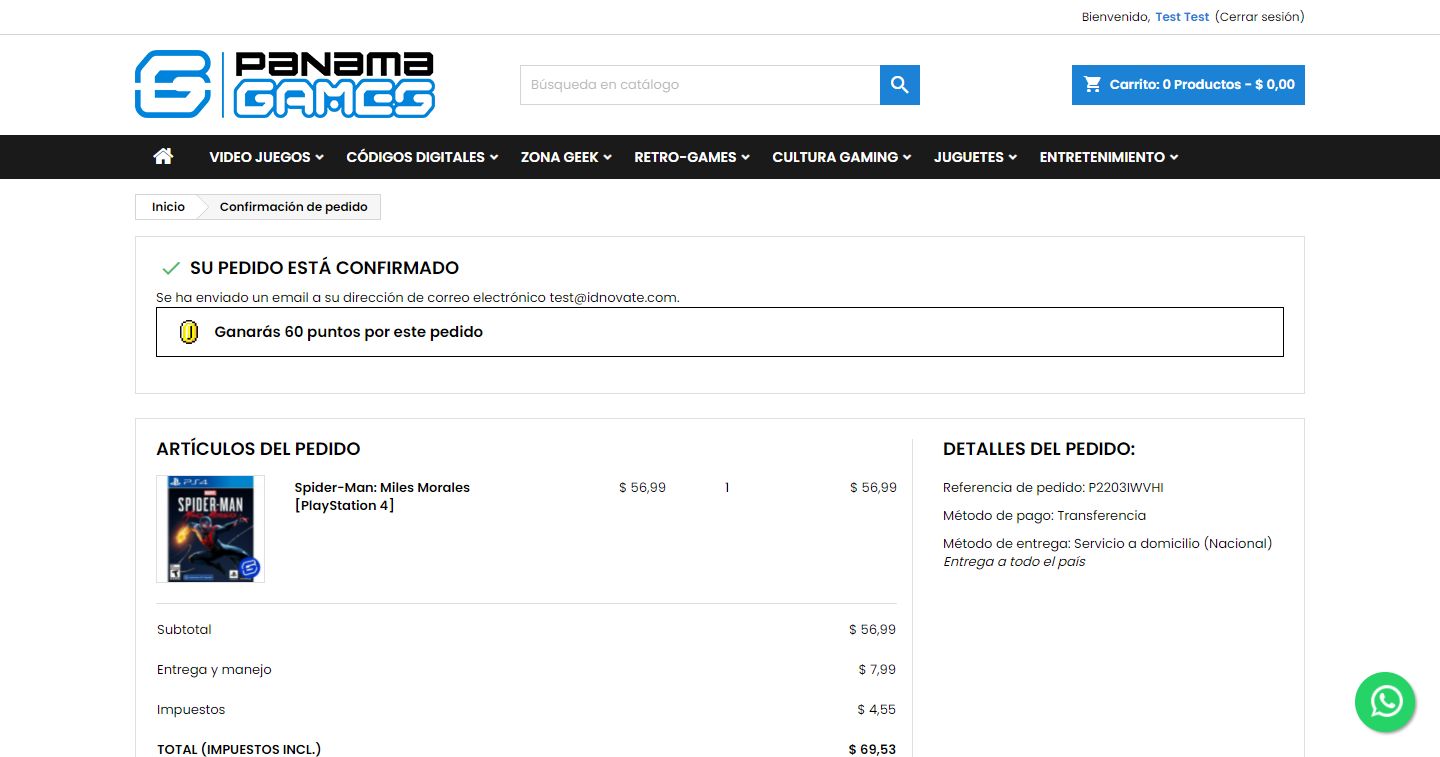The height and width of the screenshot is (757, 1440).
Task: Open the WhatsApp chat bubble
Action: [x=1385, y=702]
